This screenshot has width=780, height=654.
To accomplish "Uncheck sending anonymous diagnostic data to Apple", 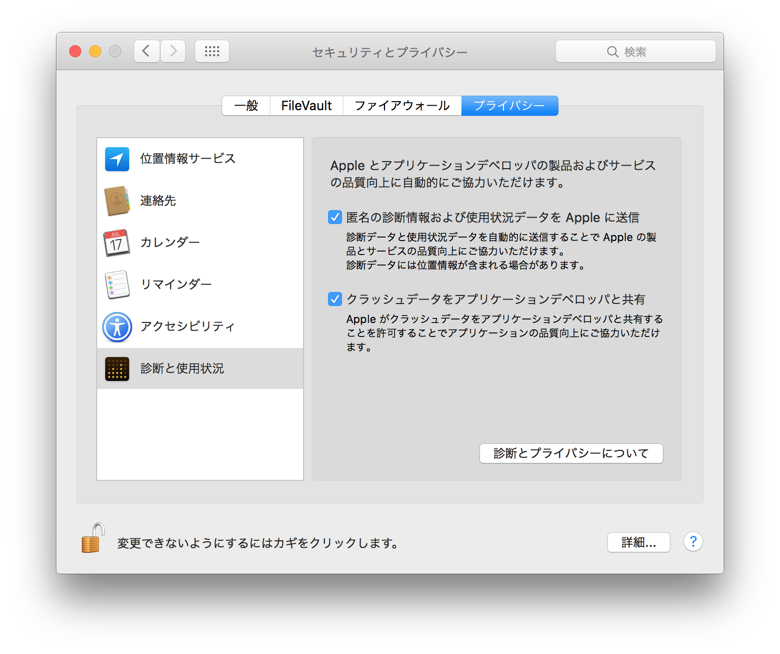I will coord(335,217).
